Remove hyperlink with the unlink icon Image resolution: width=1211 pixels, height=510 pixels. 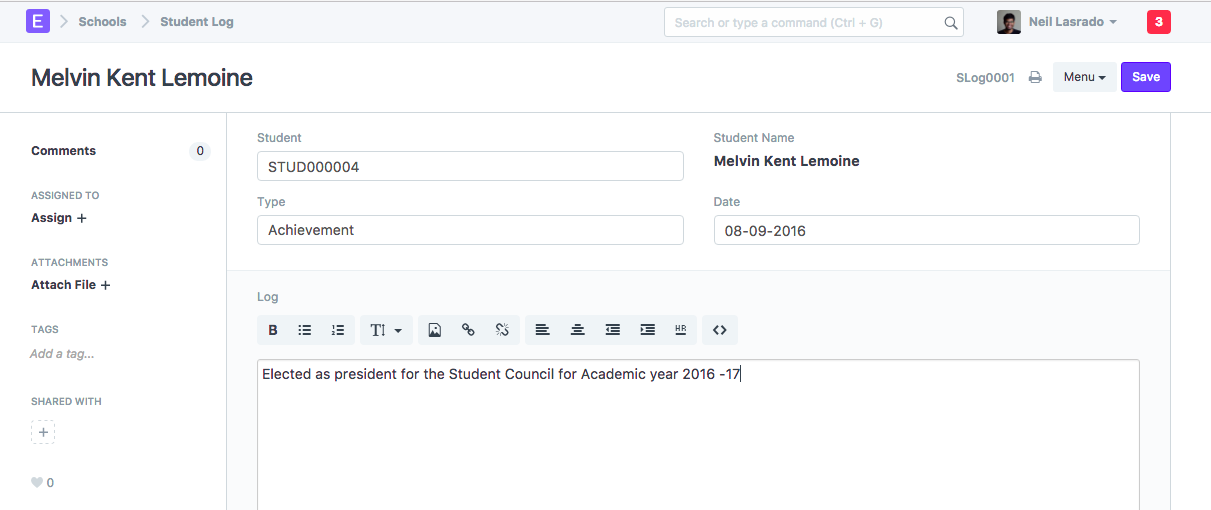[502, 330]
